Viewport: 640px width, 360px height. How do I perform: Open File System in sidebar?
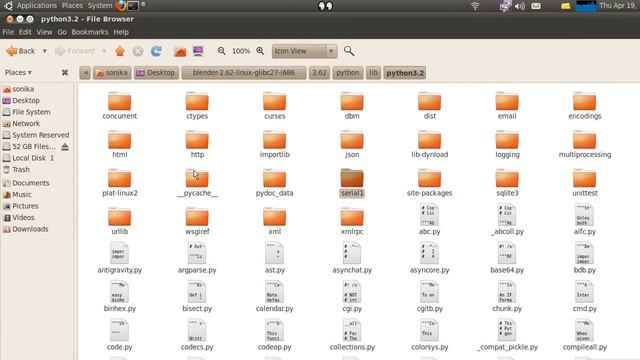coord(27,112)
